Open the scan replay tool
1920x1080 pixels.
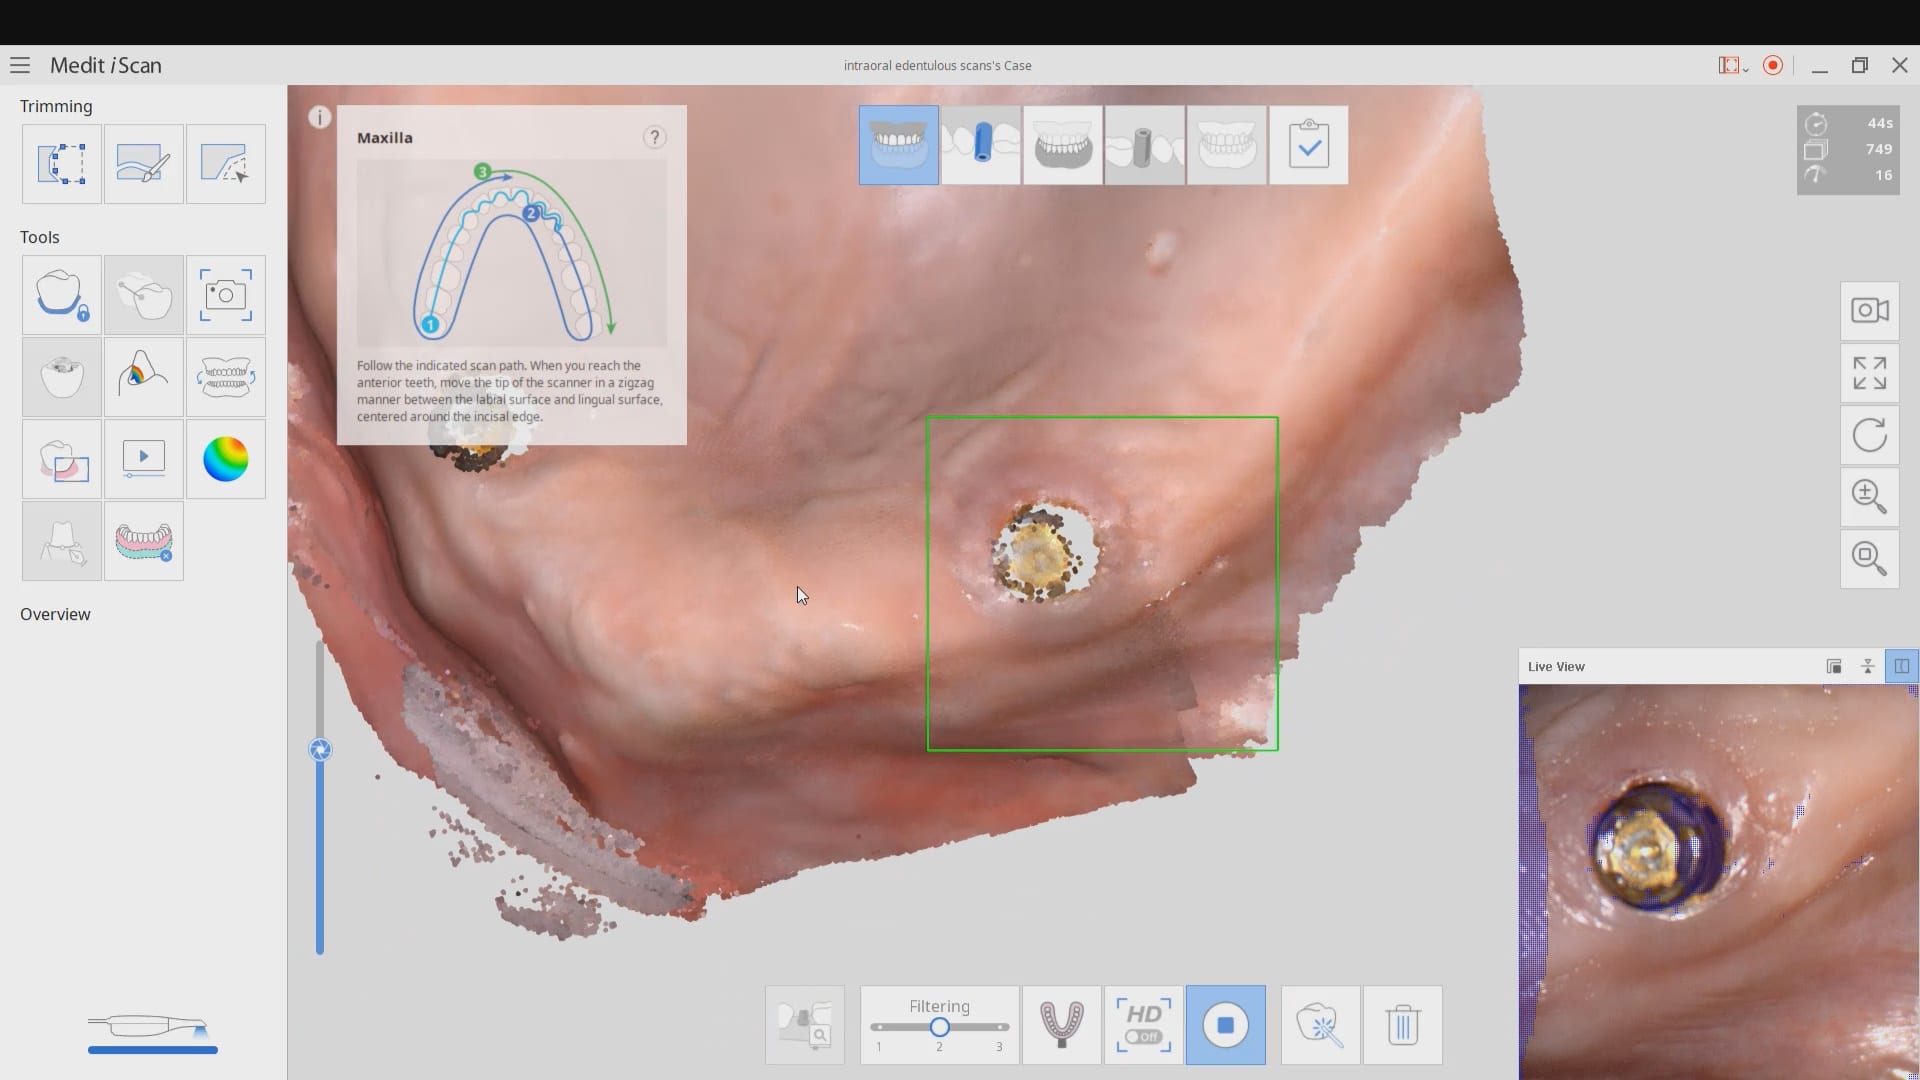[144, 459]
